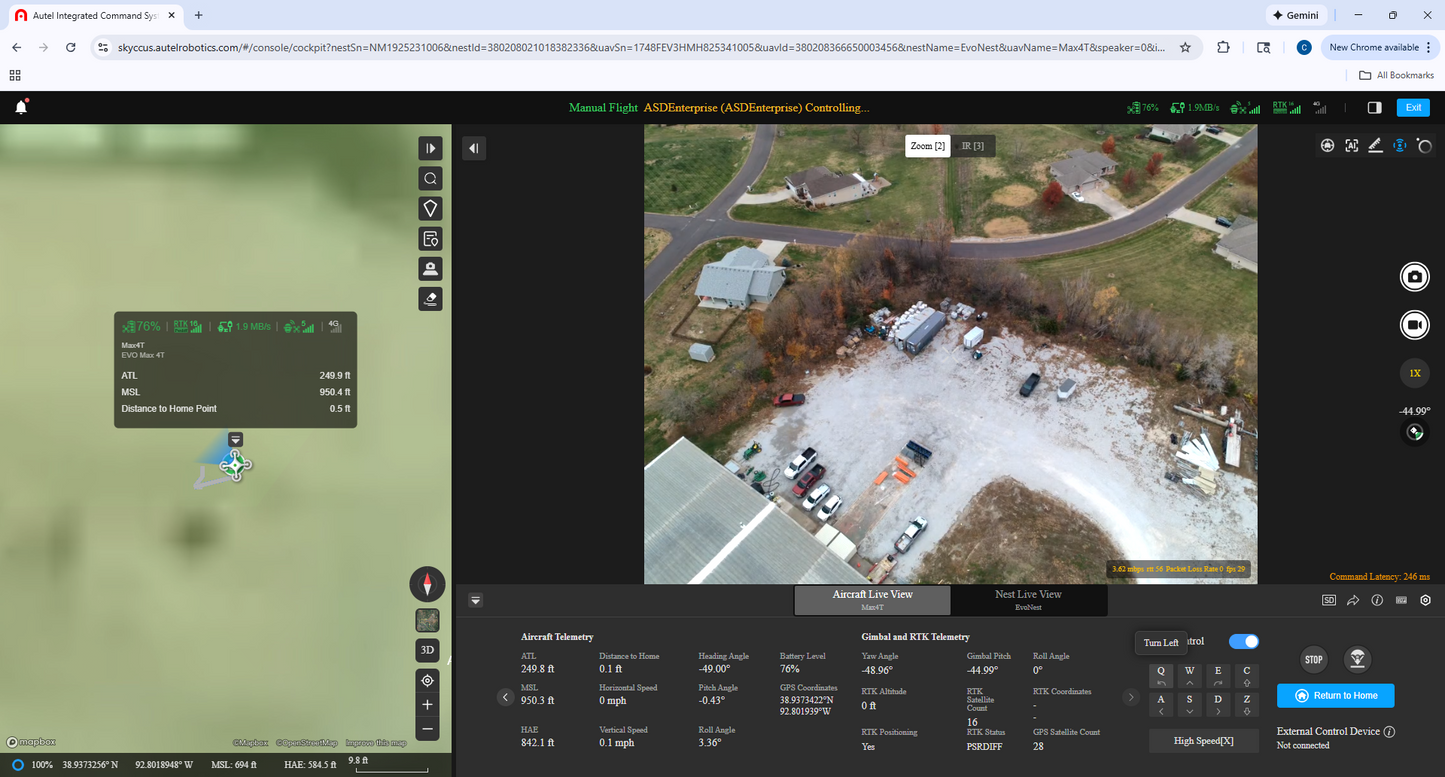1445x777 pixels.
Task: Toggle the split-screen layout icon near Exit
Action: coord(1374,108)
